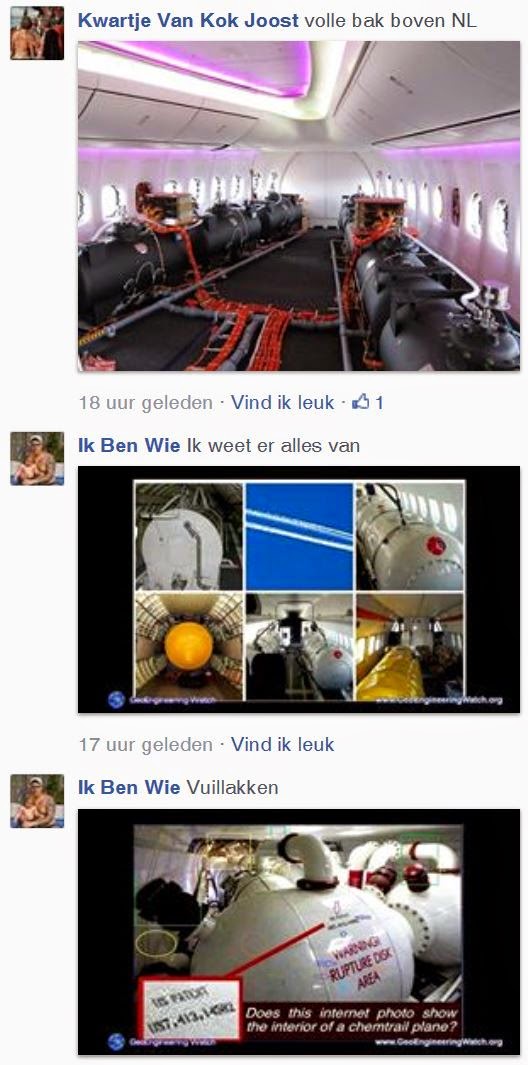Viewport: 528px width, 1065px height.
Task: Click the globe logo in rupture disk image
Action: click(116, 1041)
